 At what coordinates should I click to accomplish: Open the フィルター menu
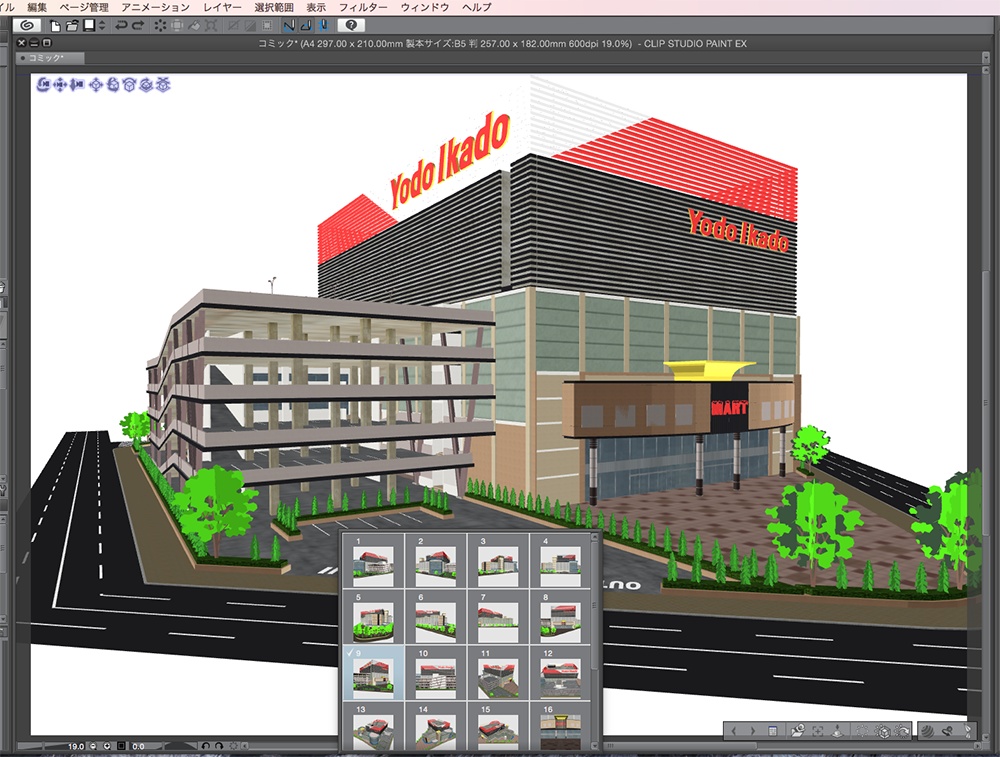[363, 7]
